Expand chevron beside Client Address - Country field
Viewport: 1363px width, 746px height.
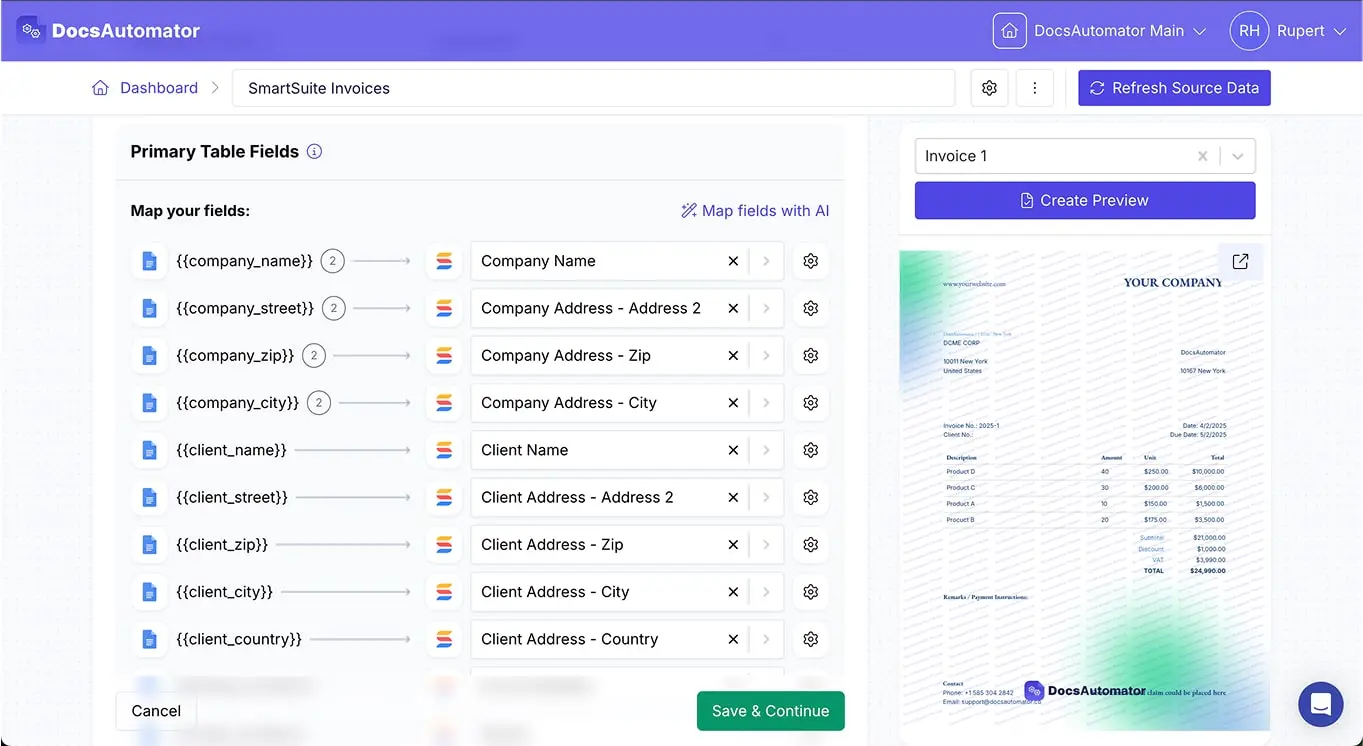tap(765, 639)
